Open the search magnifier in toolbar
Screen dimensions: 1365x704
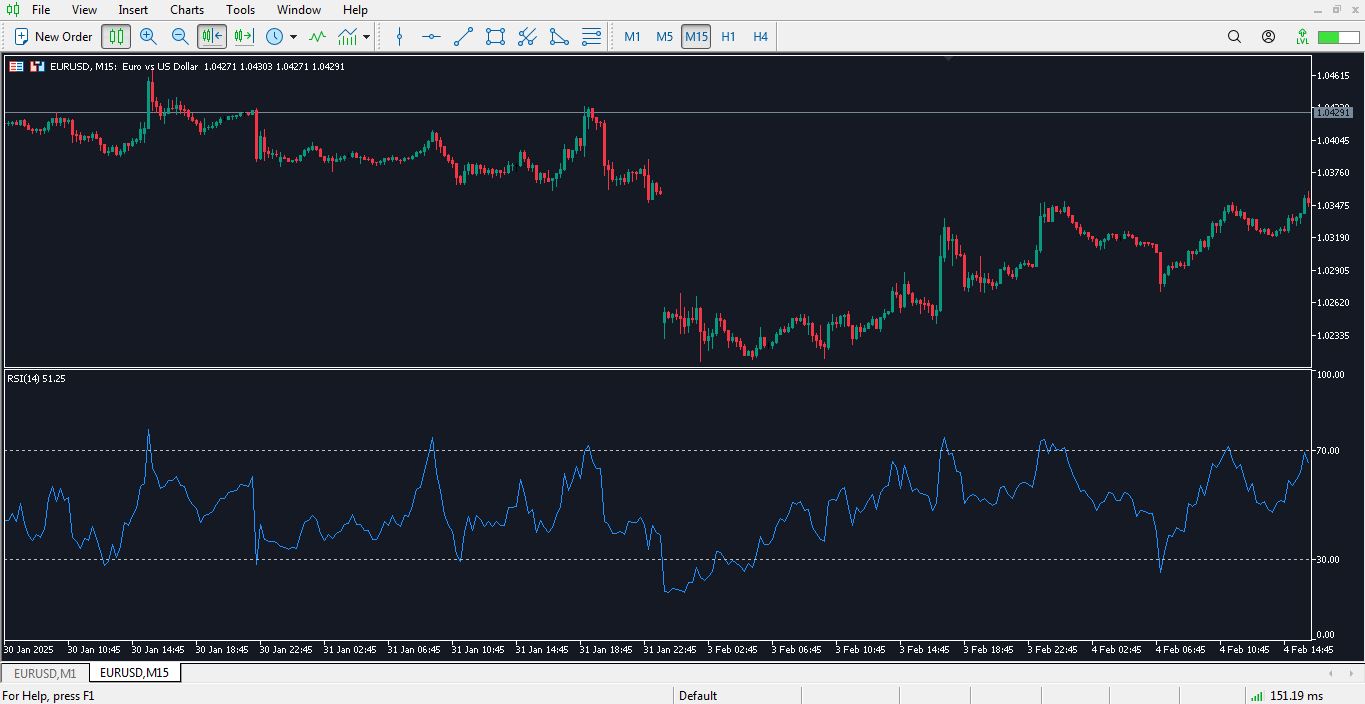pyautogui.click(x=1234, y=37)
